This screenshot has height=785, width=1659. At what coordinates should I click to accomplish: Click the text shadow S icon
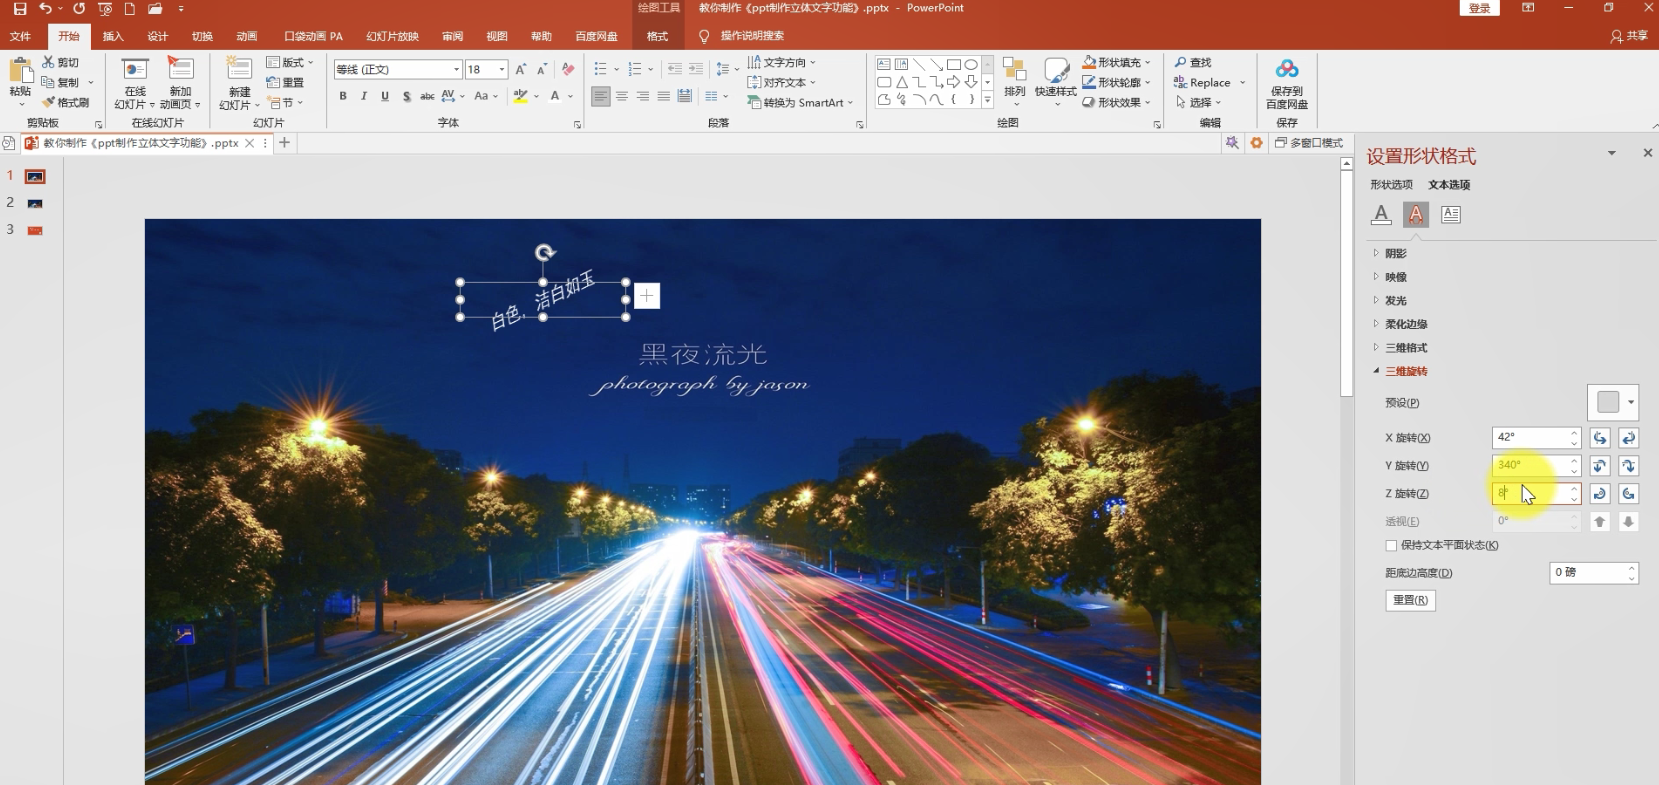(x=406, y=96)
